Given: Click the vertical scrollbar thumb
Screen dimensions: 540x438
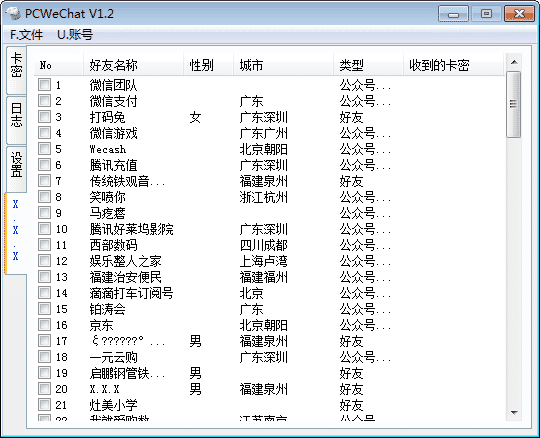Looking at the screenshot, I should pyautogui.click(x=514, y=104).
